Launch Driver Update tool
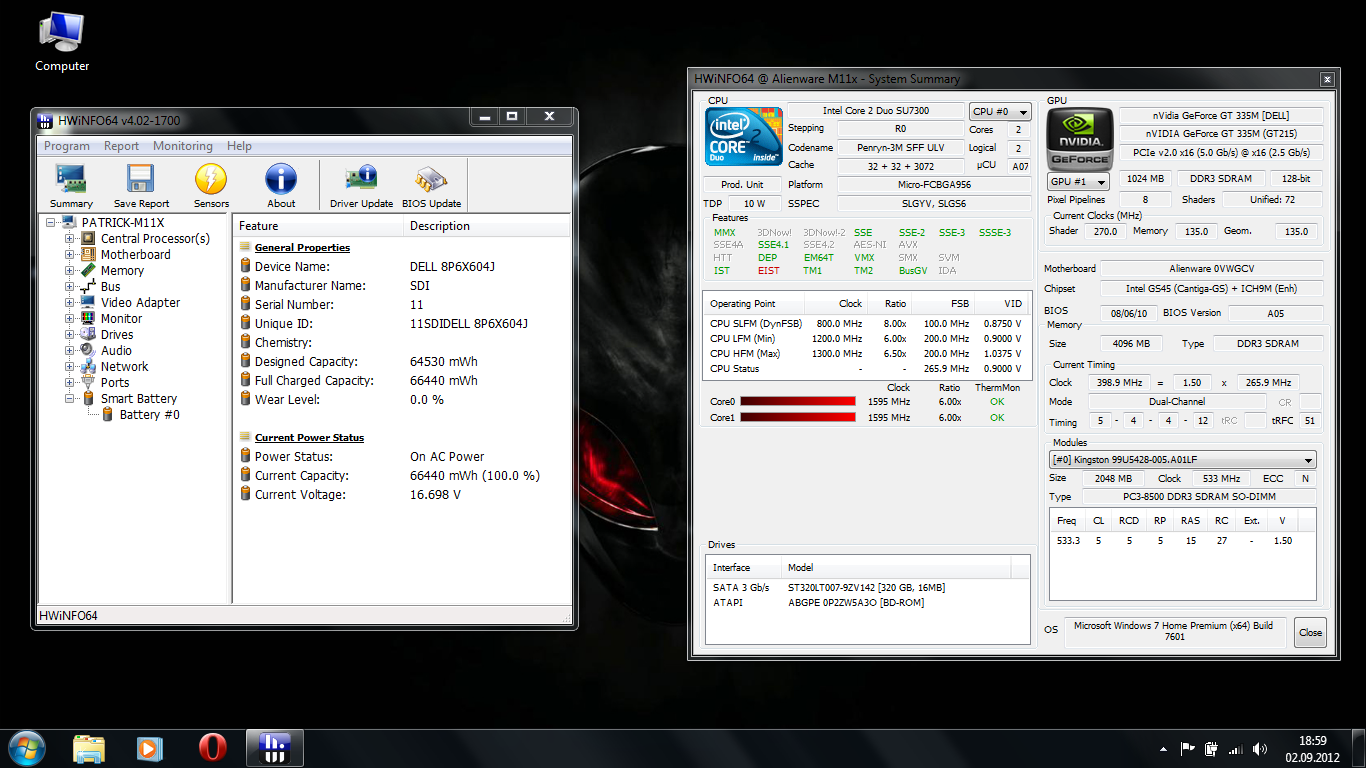This screenshot has height=768, width=1366. [x=361, y=186]
